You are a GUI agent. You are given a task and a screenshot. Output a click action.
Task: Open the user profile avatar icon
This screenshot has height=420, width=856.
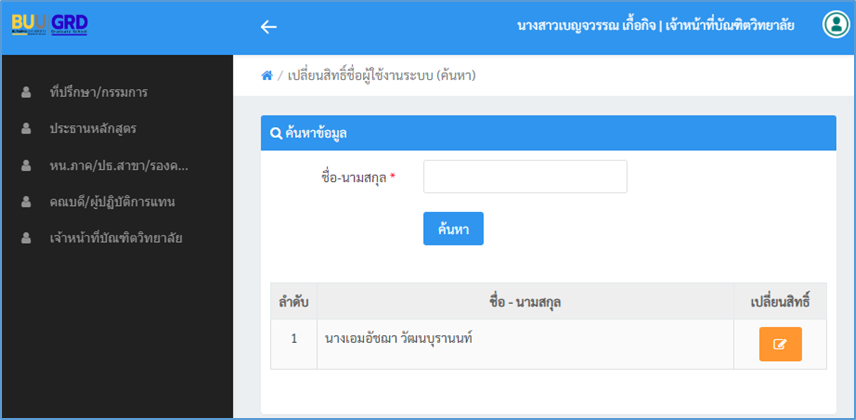834,26
